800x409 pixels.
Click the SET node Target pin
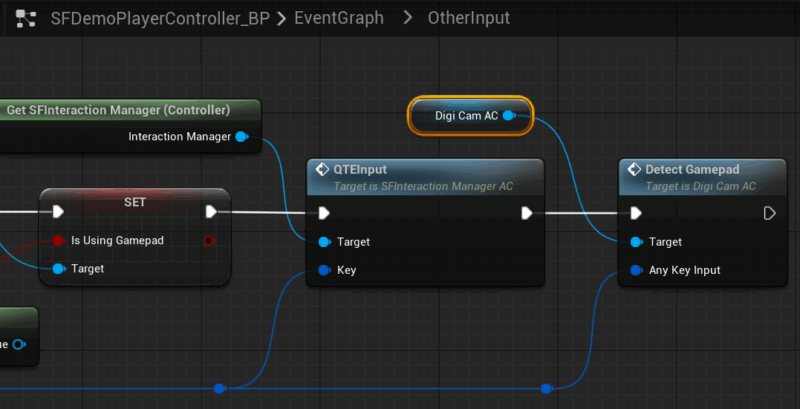[x=57, y=268]
